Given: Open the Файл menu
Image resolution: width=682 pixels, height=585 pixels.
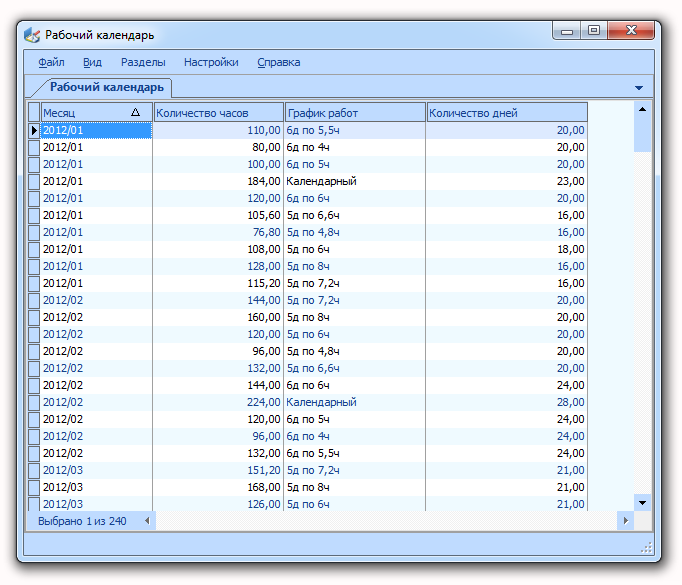Looking at the screenshot, I should click(x=51, y=62).
